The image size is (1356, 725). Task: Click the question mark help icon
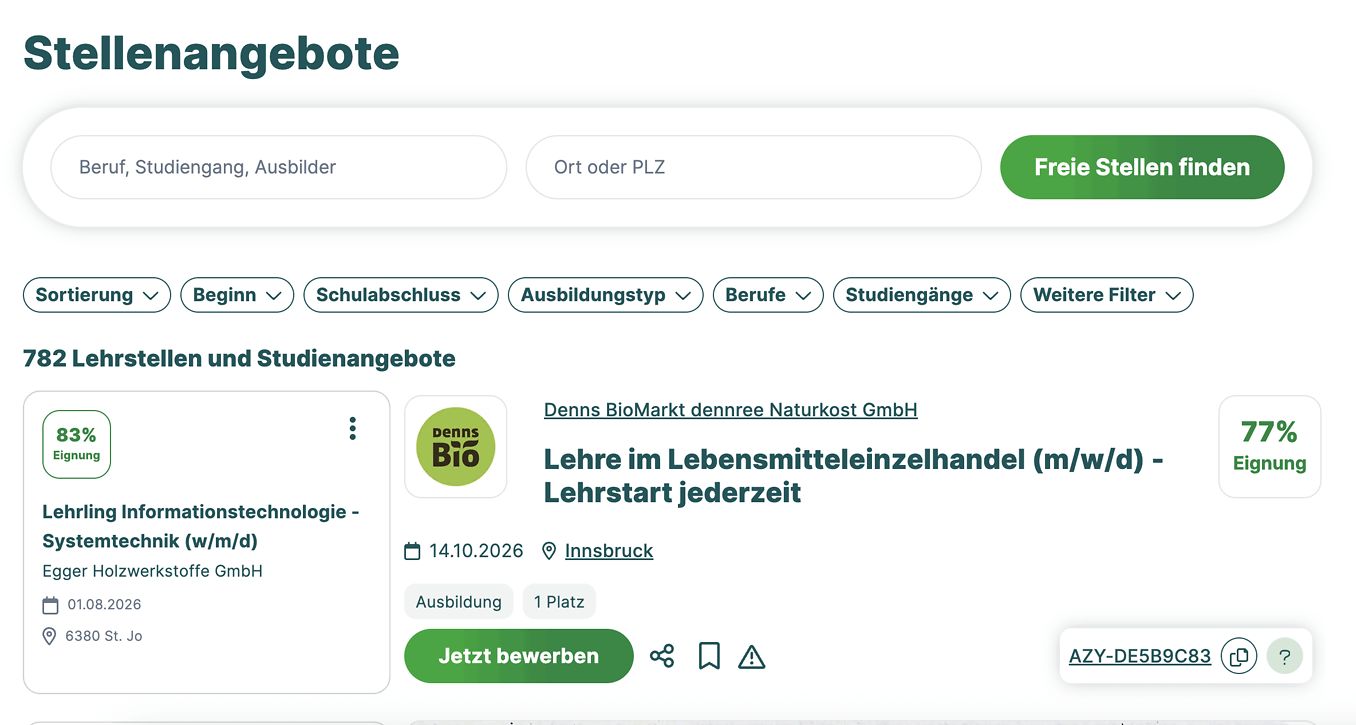click(1285, 657)
